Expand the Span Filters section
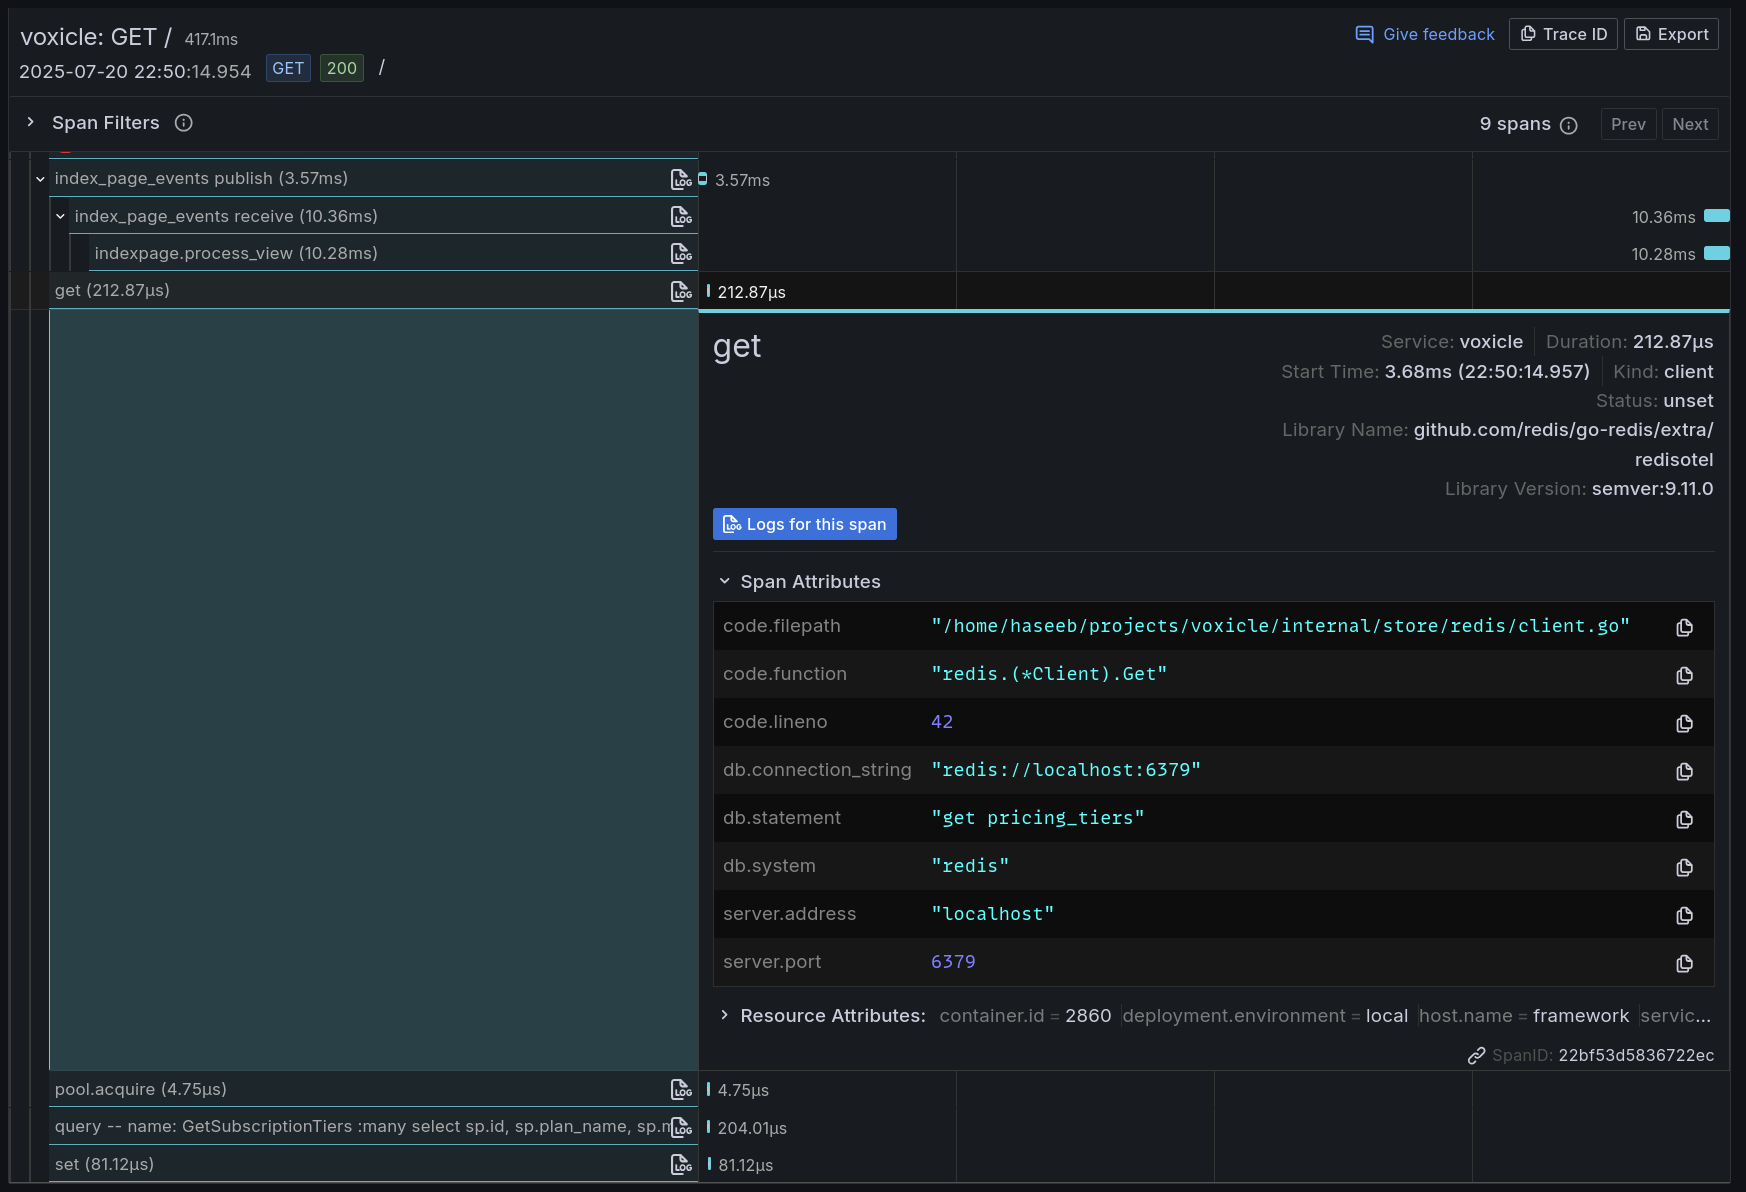The image size is (1746, 1192). pyautogui.click(x=31, y=123)
